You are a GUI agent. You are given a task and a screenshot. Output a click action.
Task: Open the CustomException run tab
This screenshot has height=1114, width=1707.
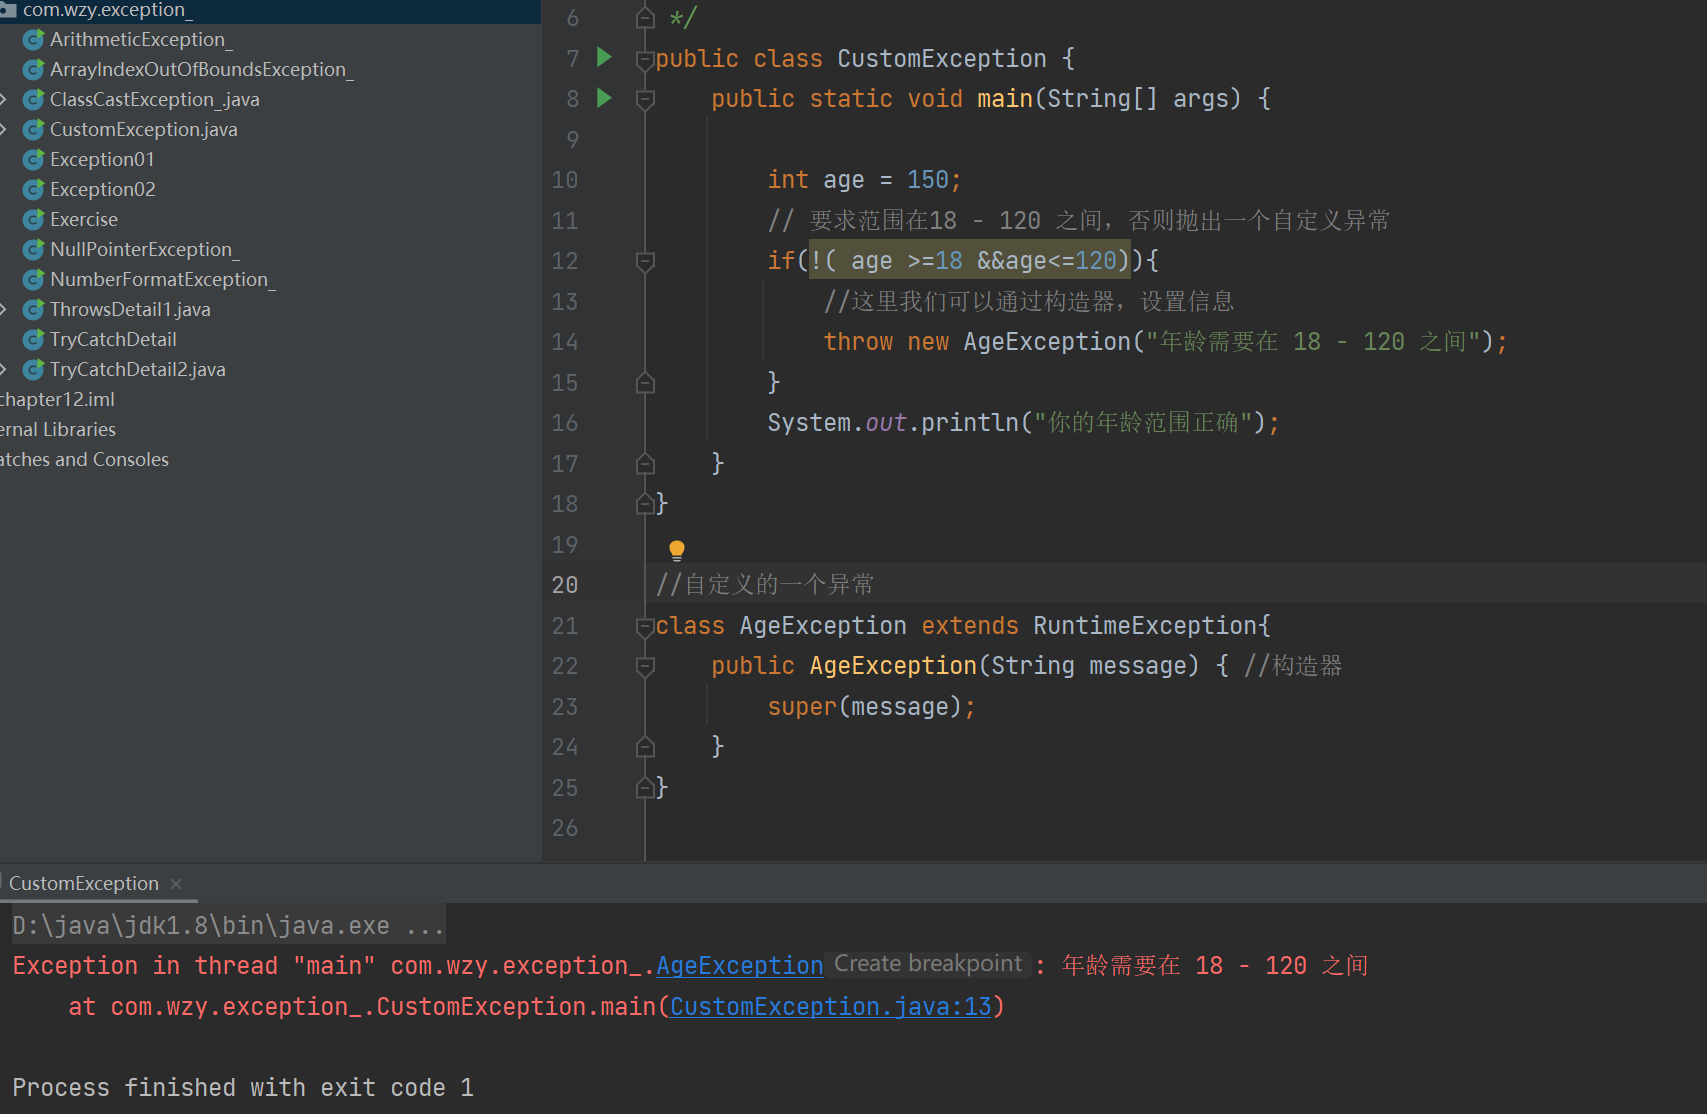pos(84,884)
